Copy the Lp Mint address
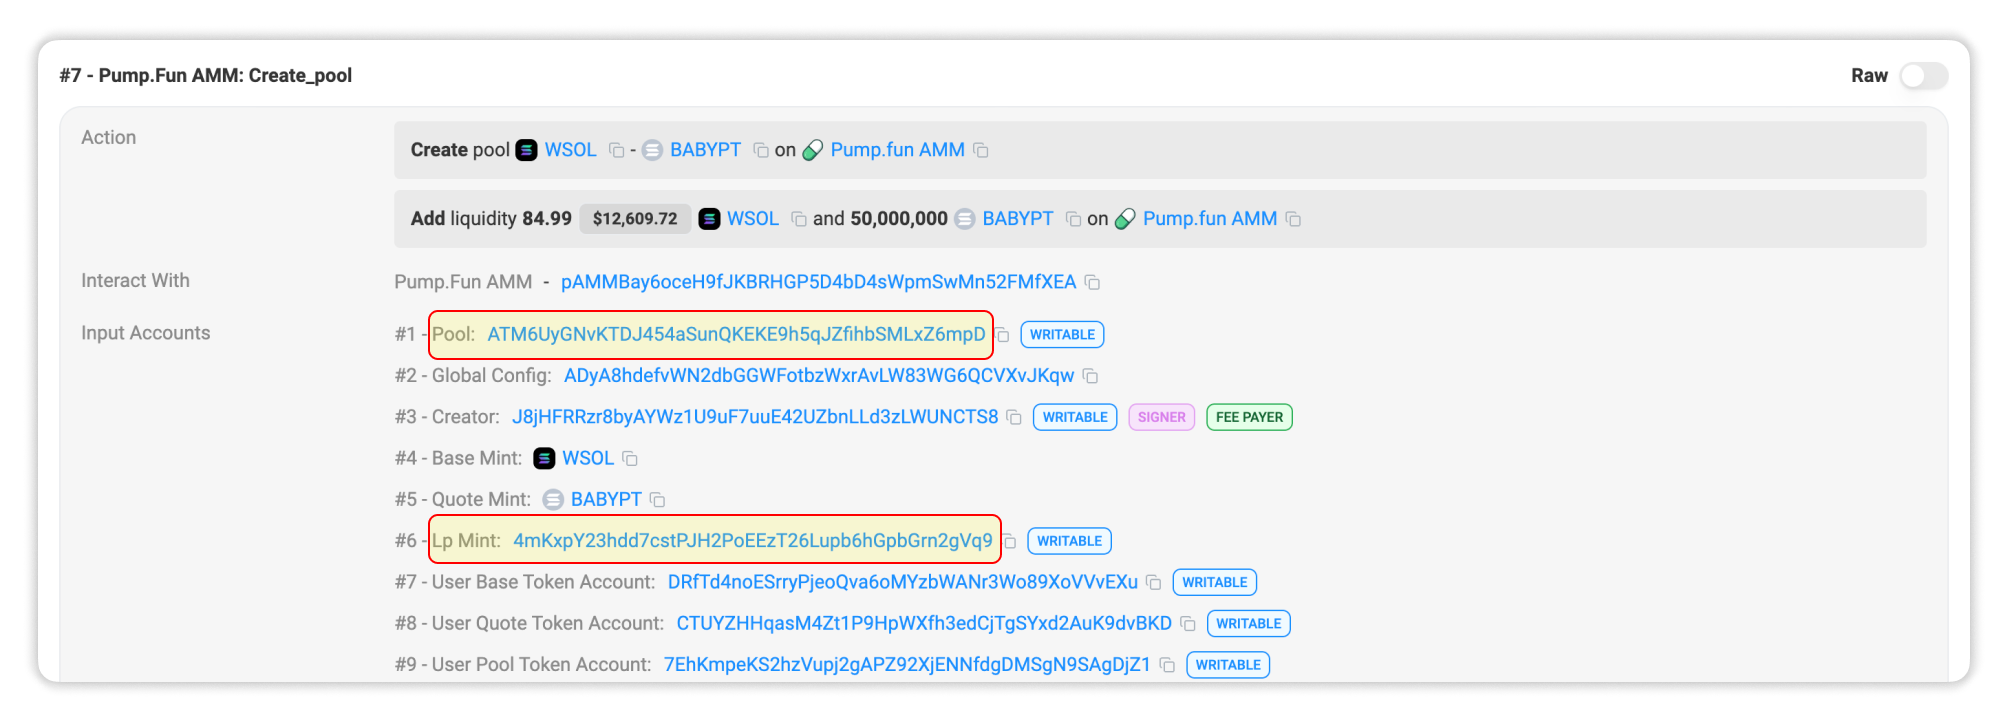 tap(1010, 541)
